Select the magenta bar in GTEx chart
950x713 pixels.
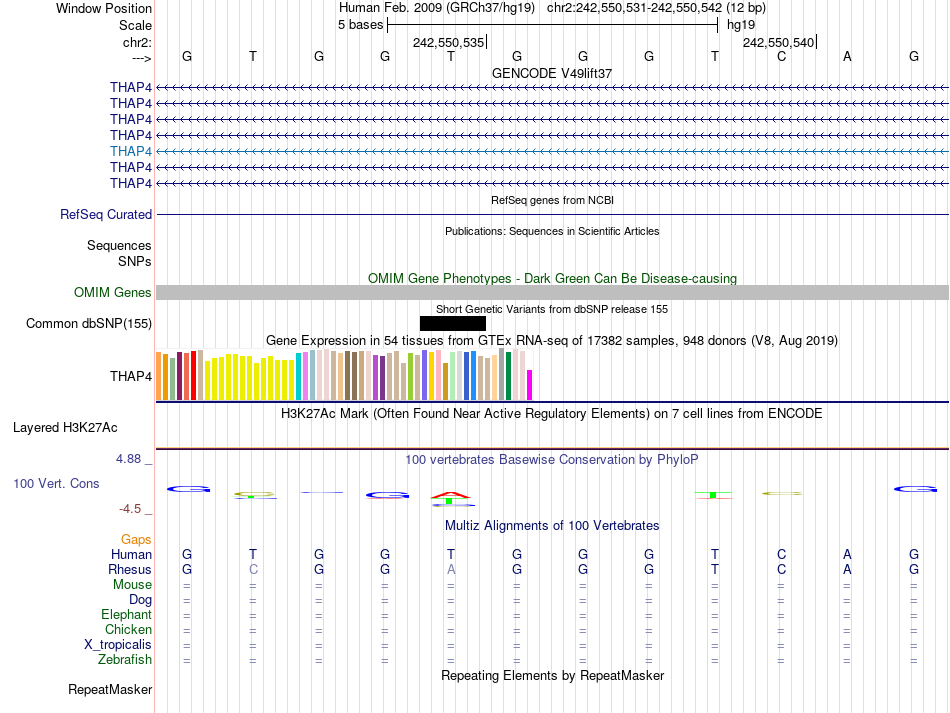pos(530,385)
